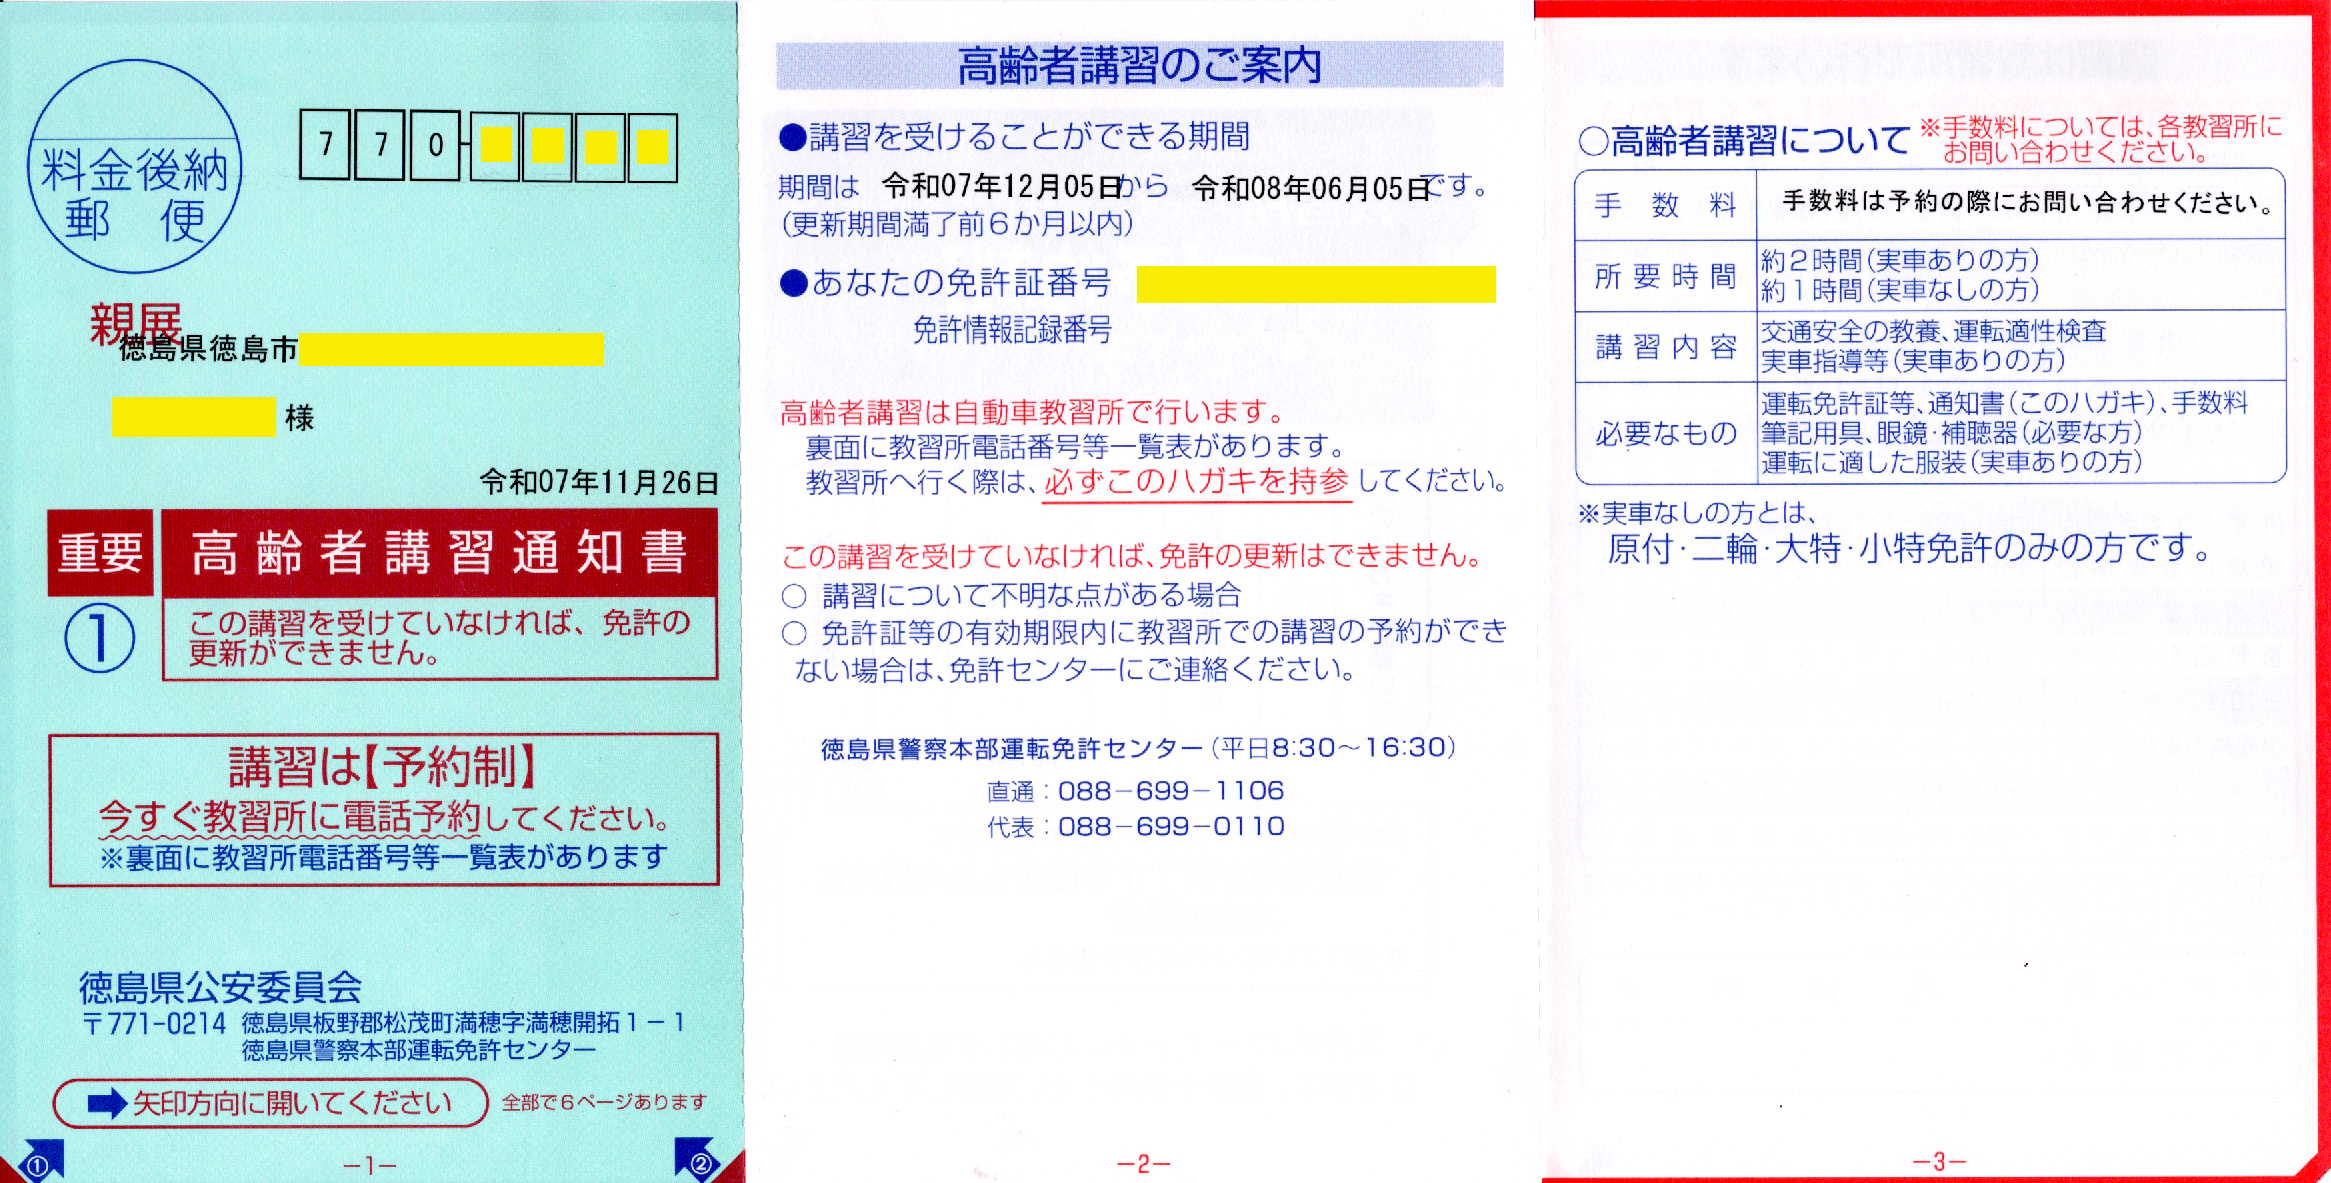Click the 料金後納郵便 circular postal stamp
Viewport: 2331px width, 1183px height.
[x=135, y=167]
